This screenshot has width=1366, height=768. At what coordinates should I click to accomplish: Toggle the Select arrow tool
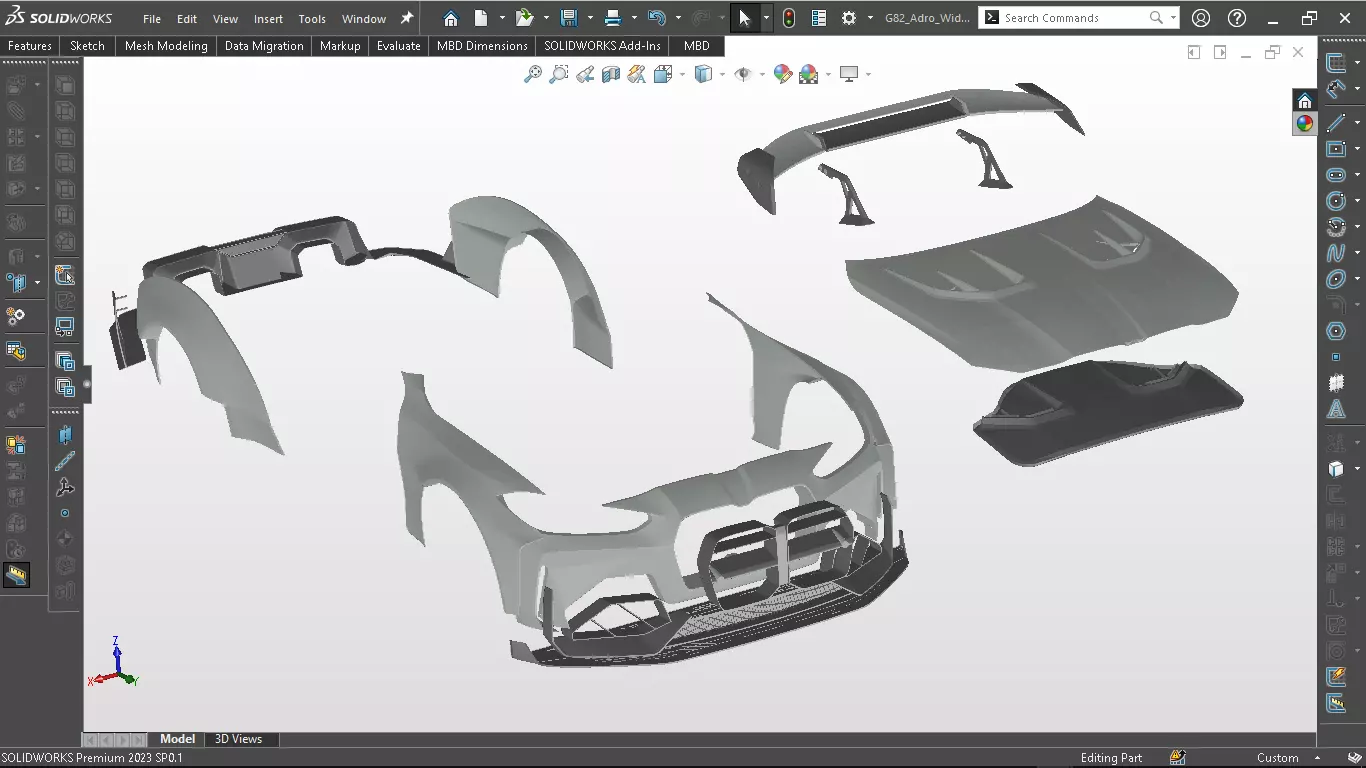point(745,18)
